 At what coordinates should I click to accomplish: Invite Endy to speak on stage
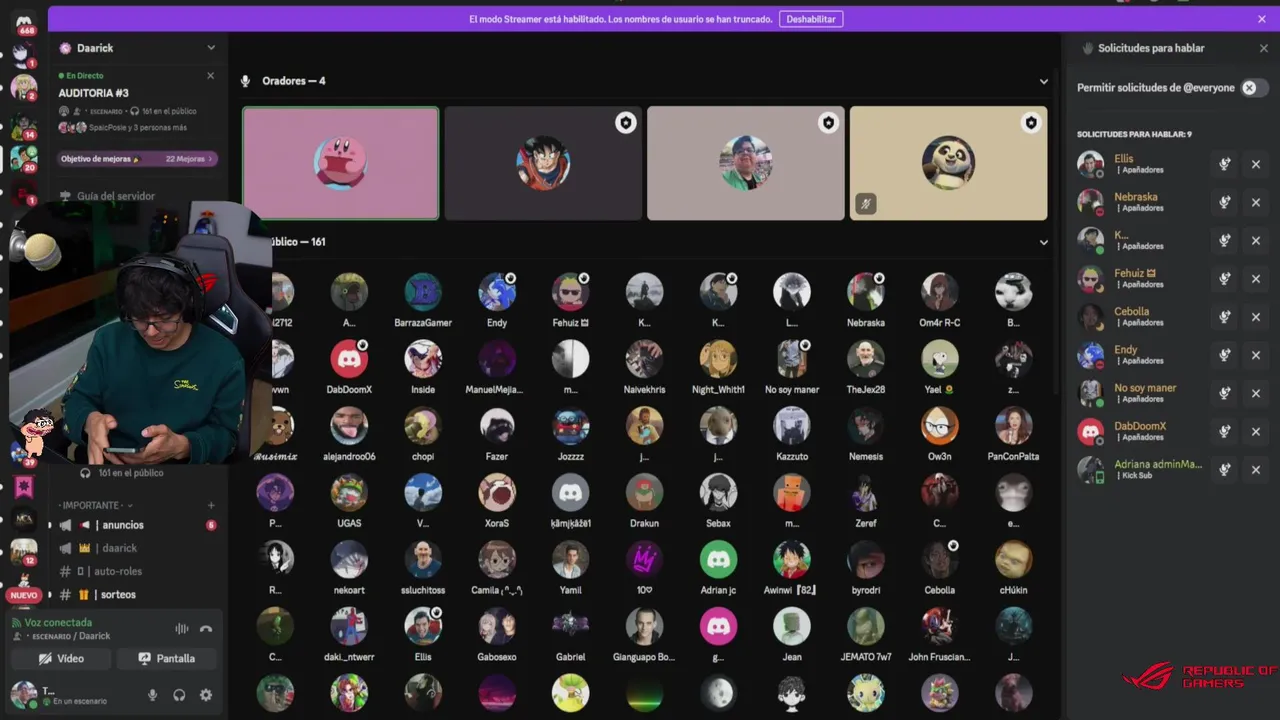point(1224,355)
